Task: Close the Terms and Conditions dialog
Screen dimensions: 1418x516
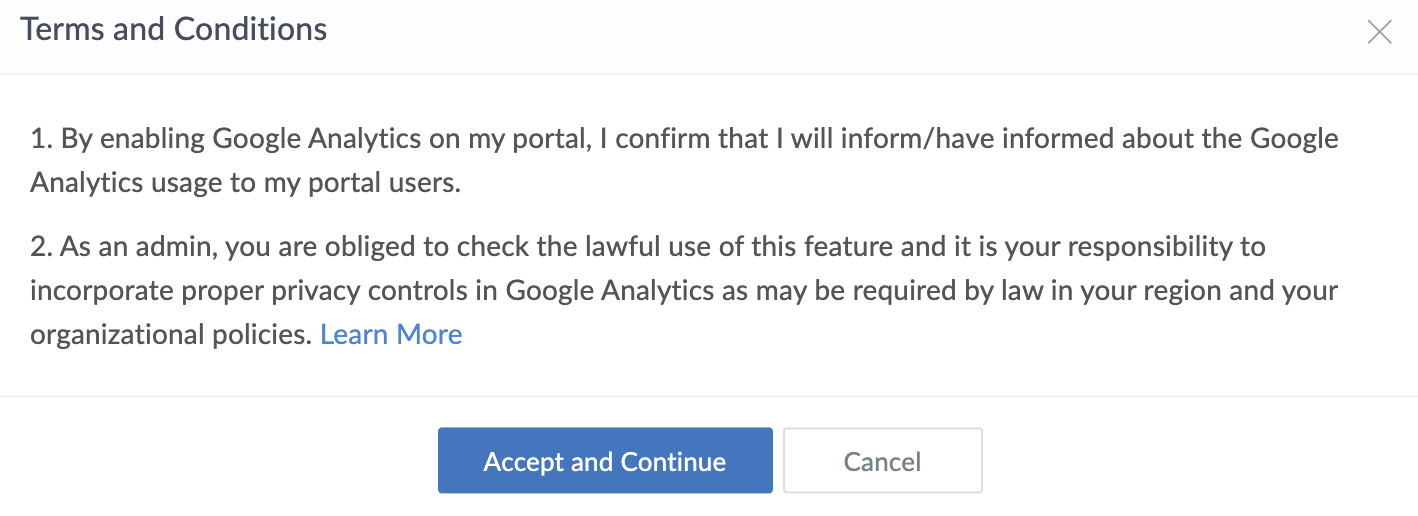Action: [x=1379, y=32]
